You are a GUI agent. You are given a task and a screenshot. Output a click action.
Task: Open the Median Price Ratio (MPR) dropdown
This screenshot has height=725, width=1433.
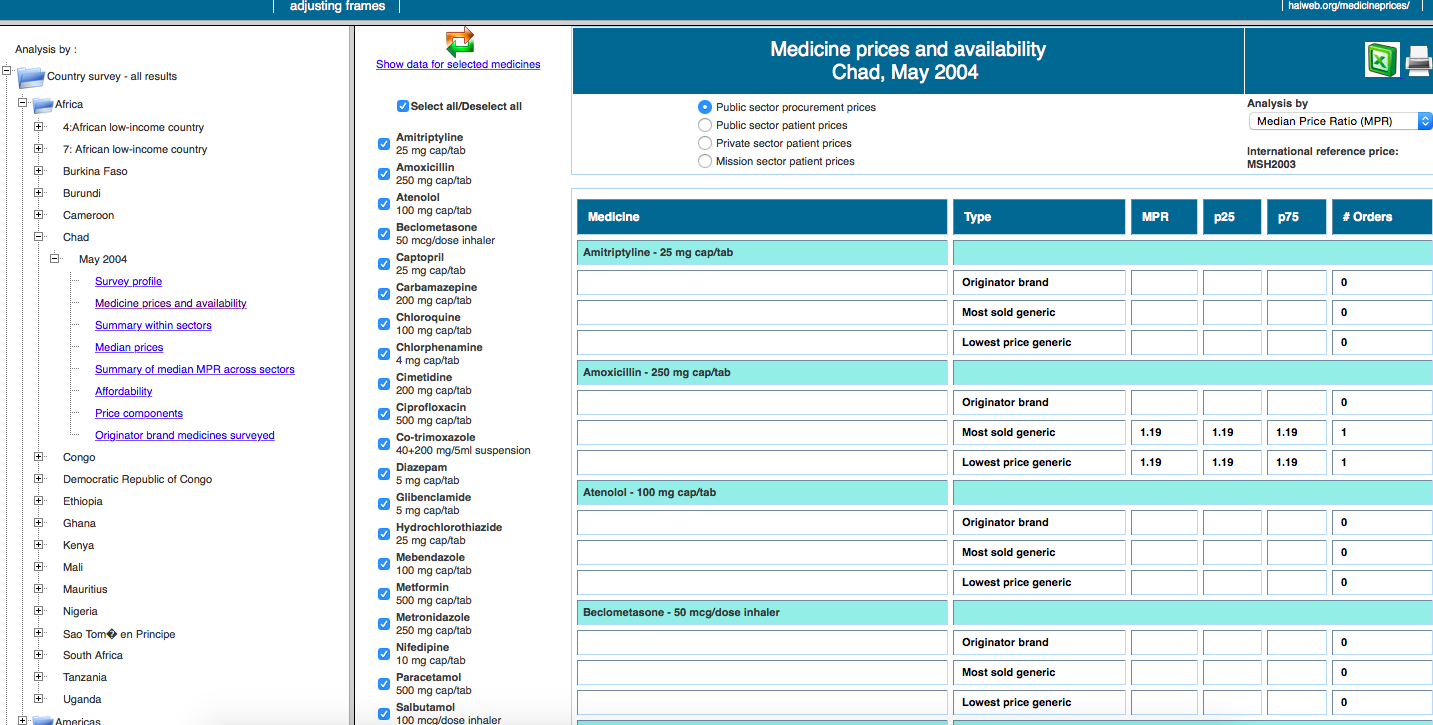[x=1340, y=121]
